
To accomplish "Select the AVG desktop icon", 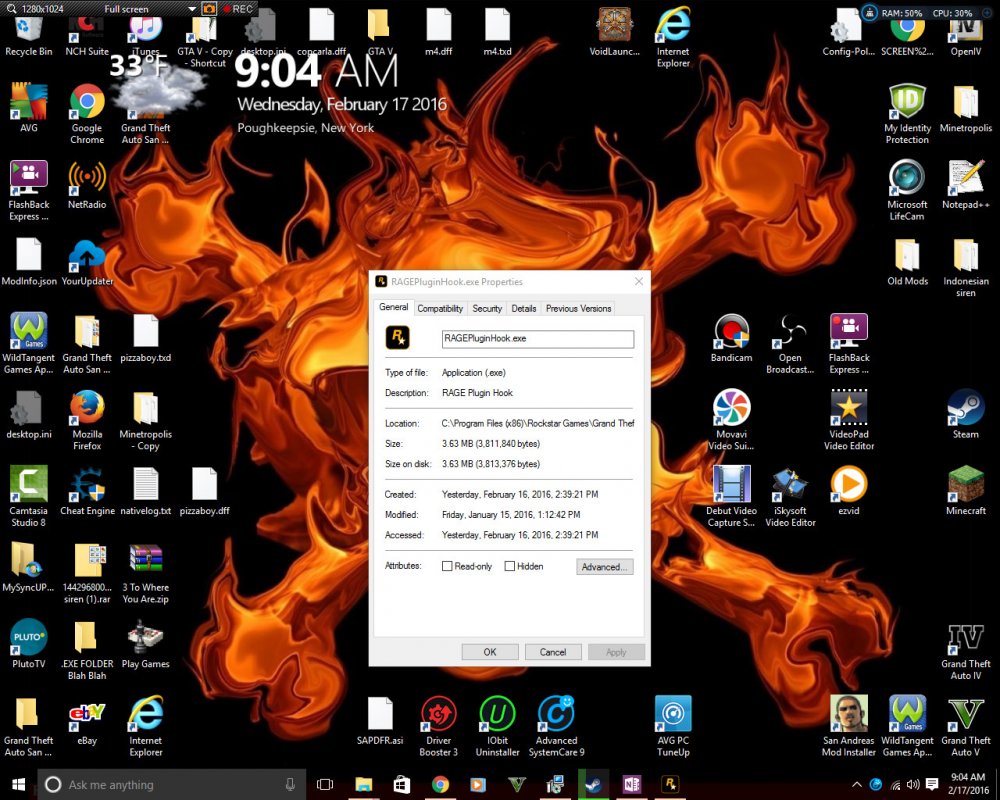I will [29, 107].
